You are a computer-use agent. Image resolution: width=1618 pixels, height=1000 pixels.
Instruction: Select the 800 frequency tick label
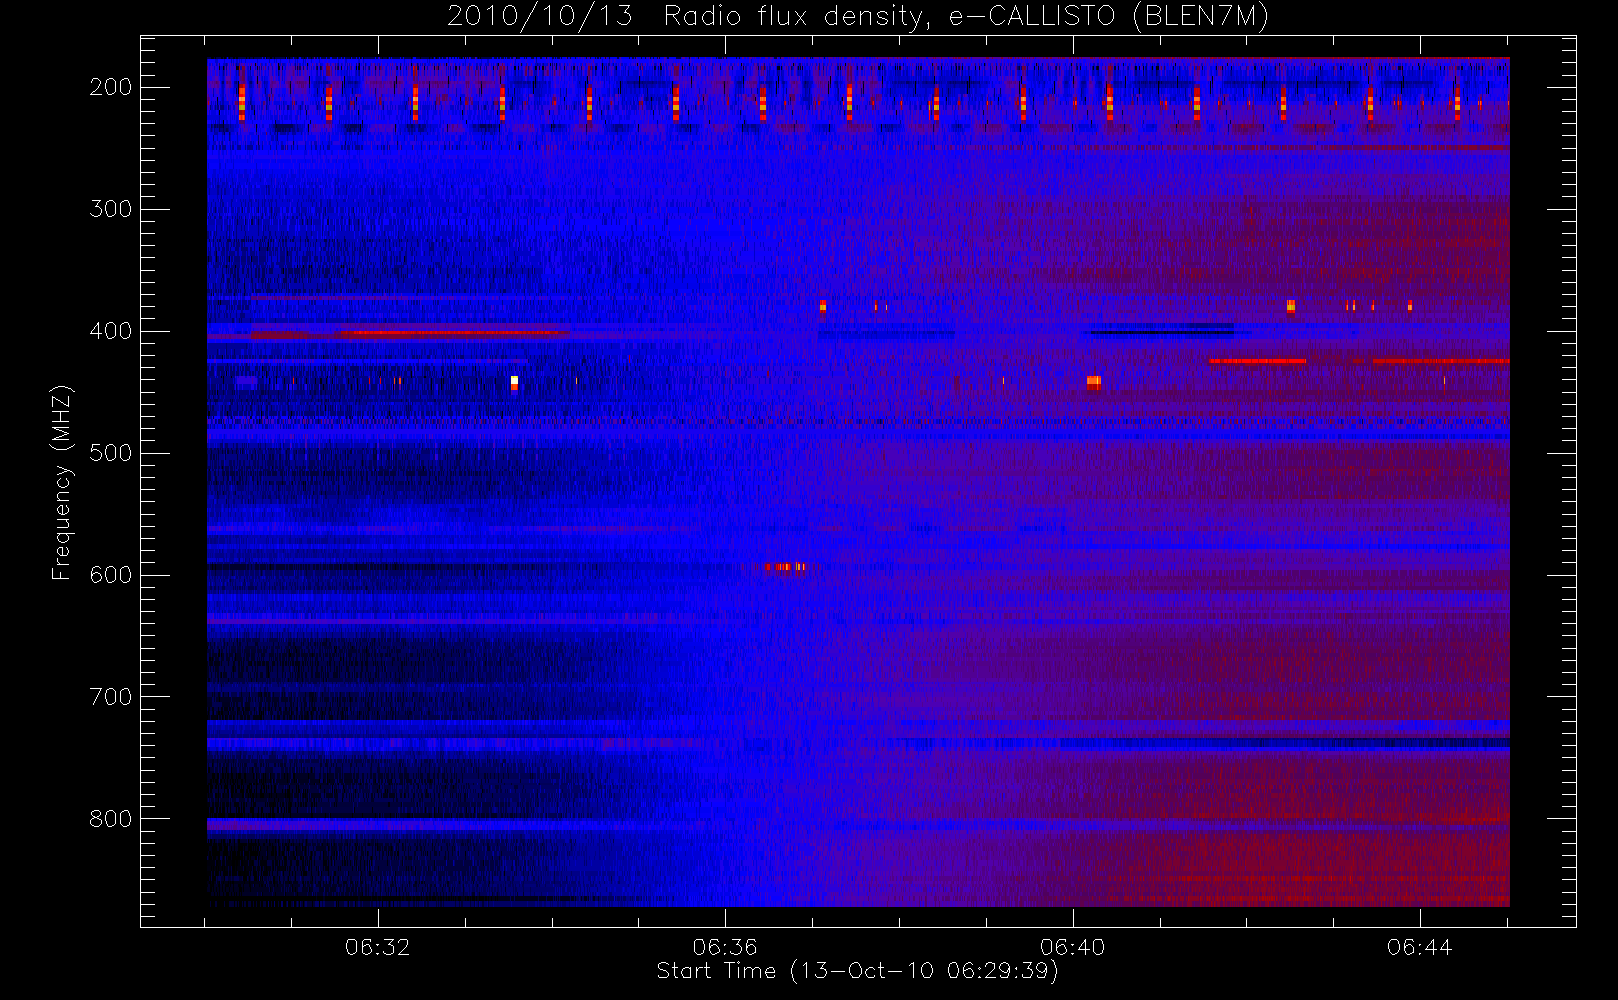click(111, 819)
